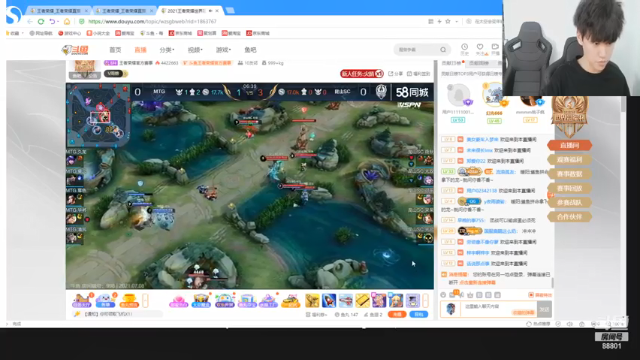This screenshot has height=360, width=640.
Task: Open 赛事回放 side menu item
Action: (x=569, y=188)
